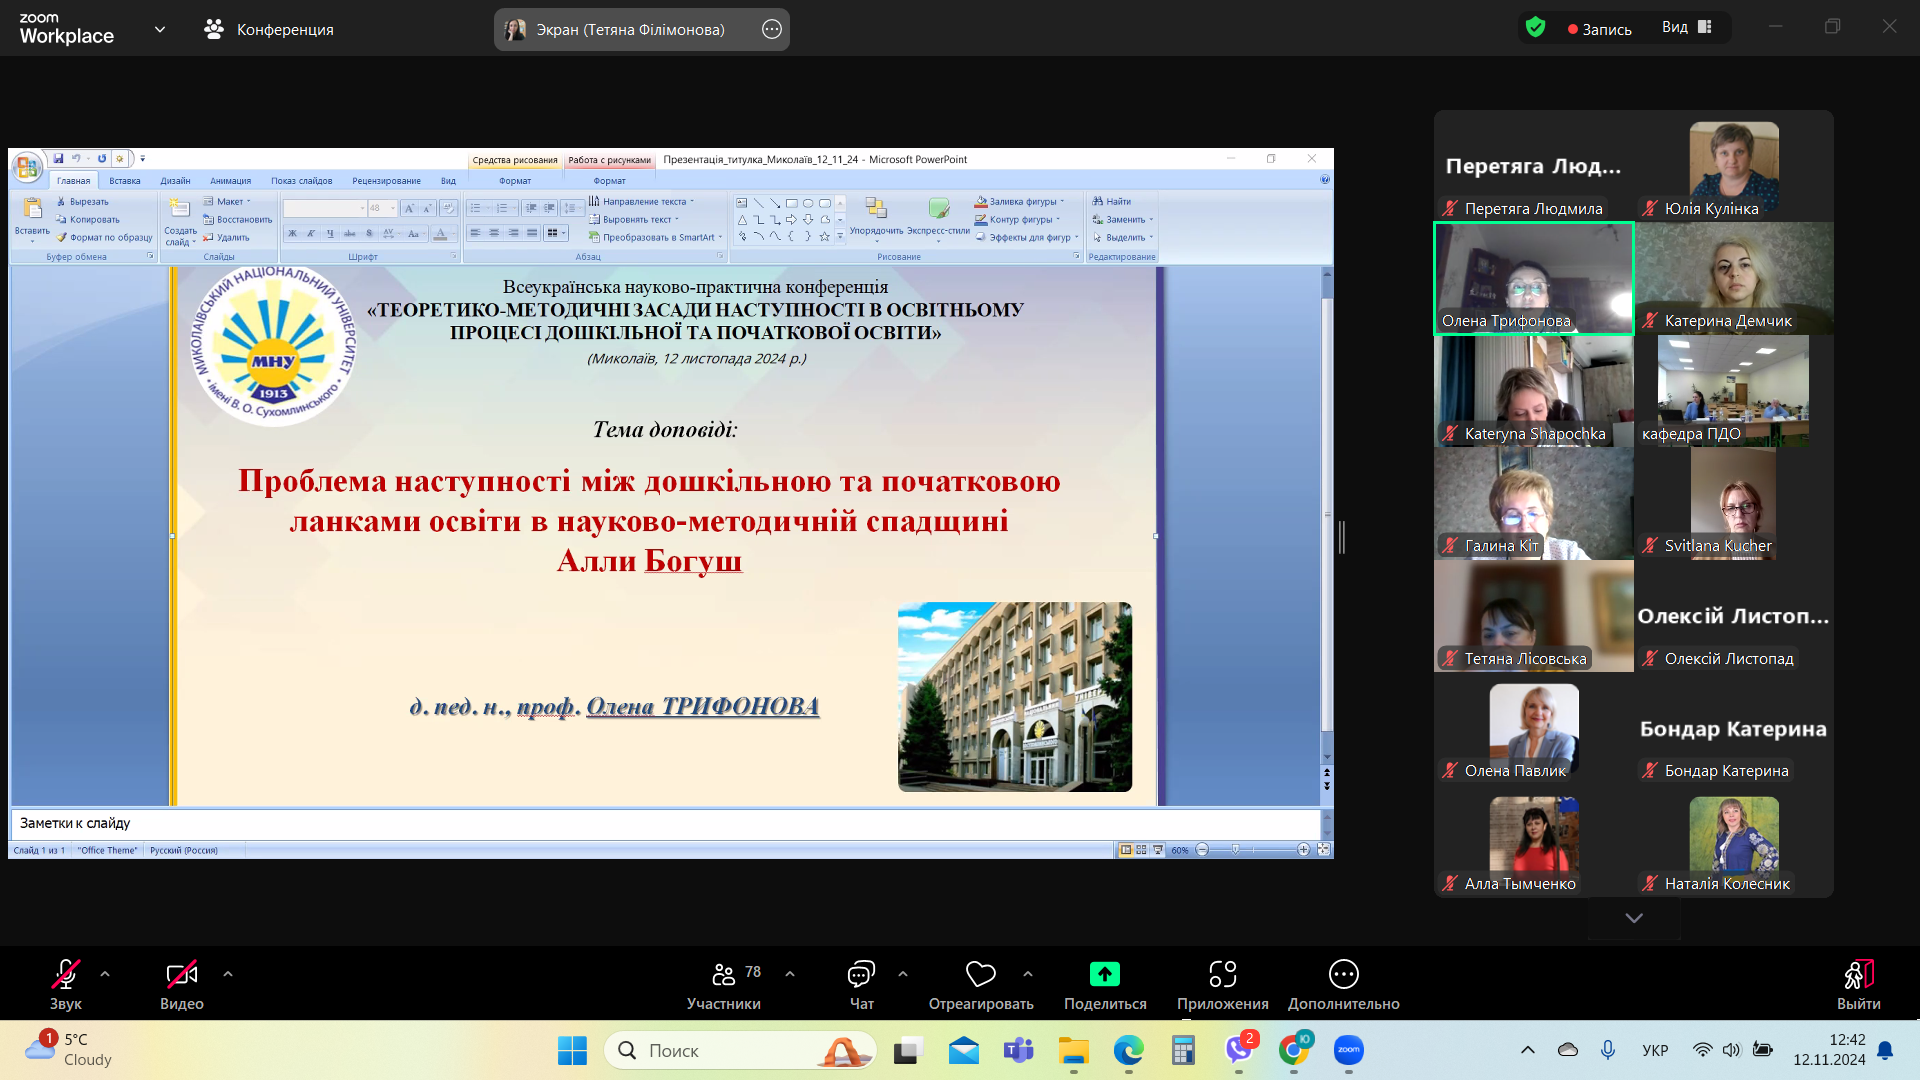
Task: Click the Office button in PowerPoint
Action: (27, 168)
